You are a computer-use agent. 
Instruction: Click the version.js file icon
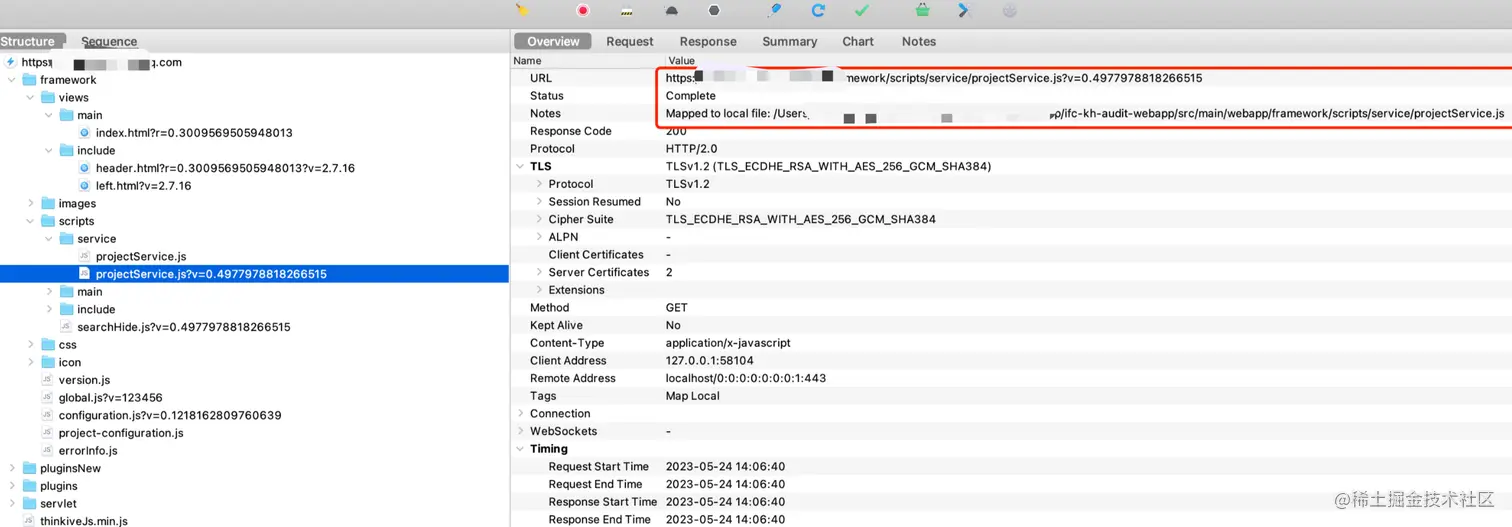[47, 380]
